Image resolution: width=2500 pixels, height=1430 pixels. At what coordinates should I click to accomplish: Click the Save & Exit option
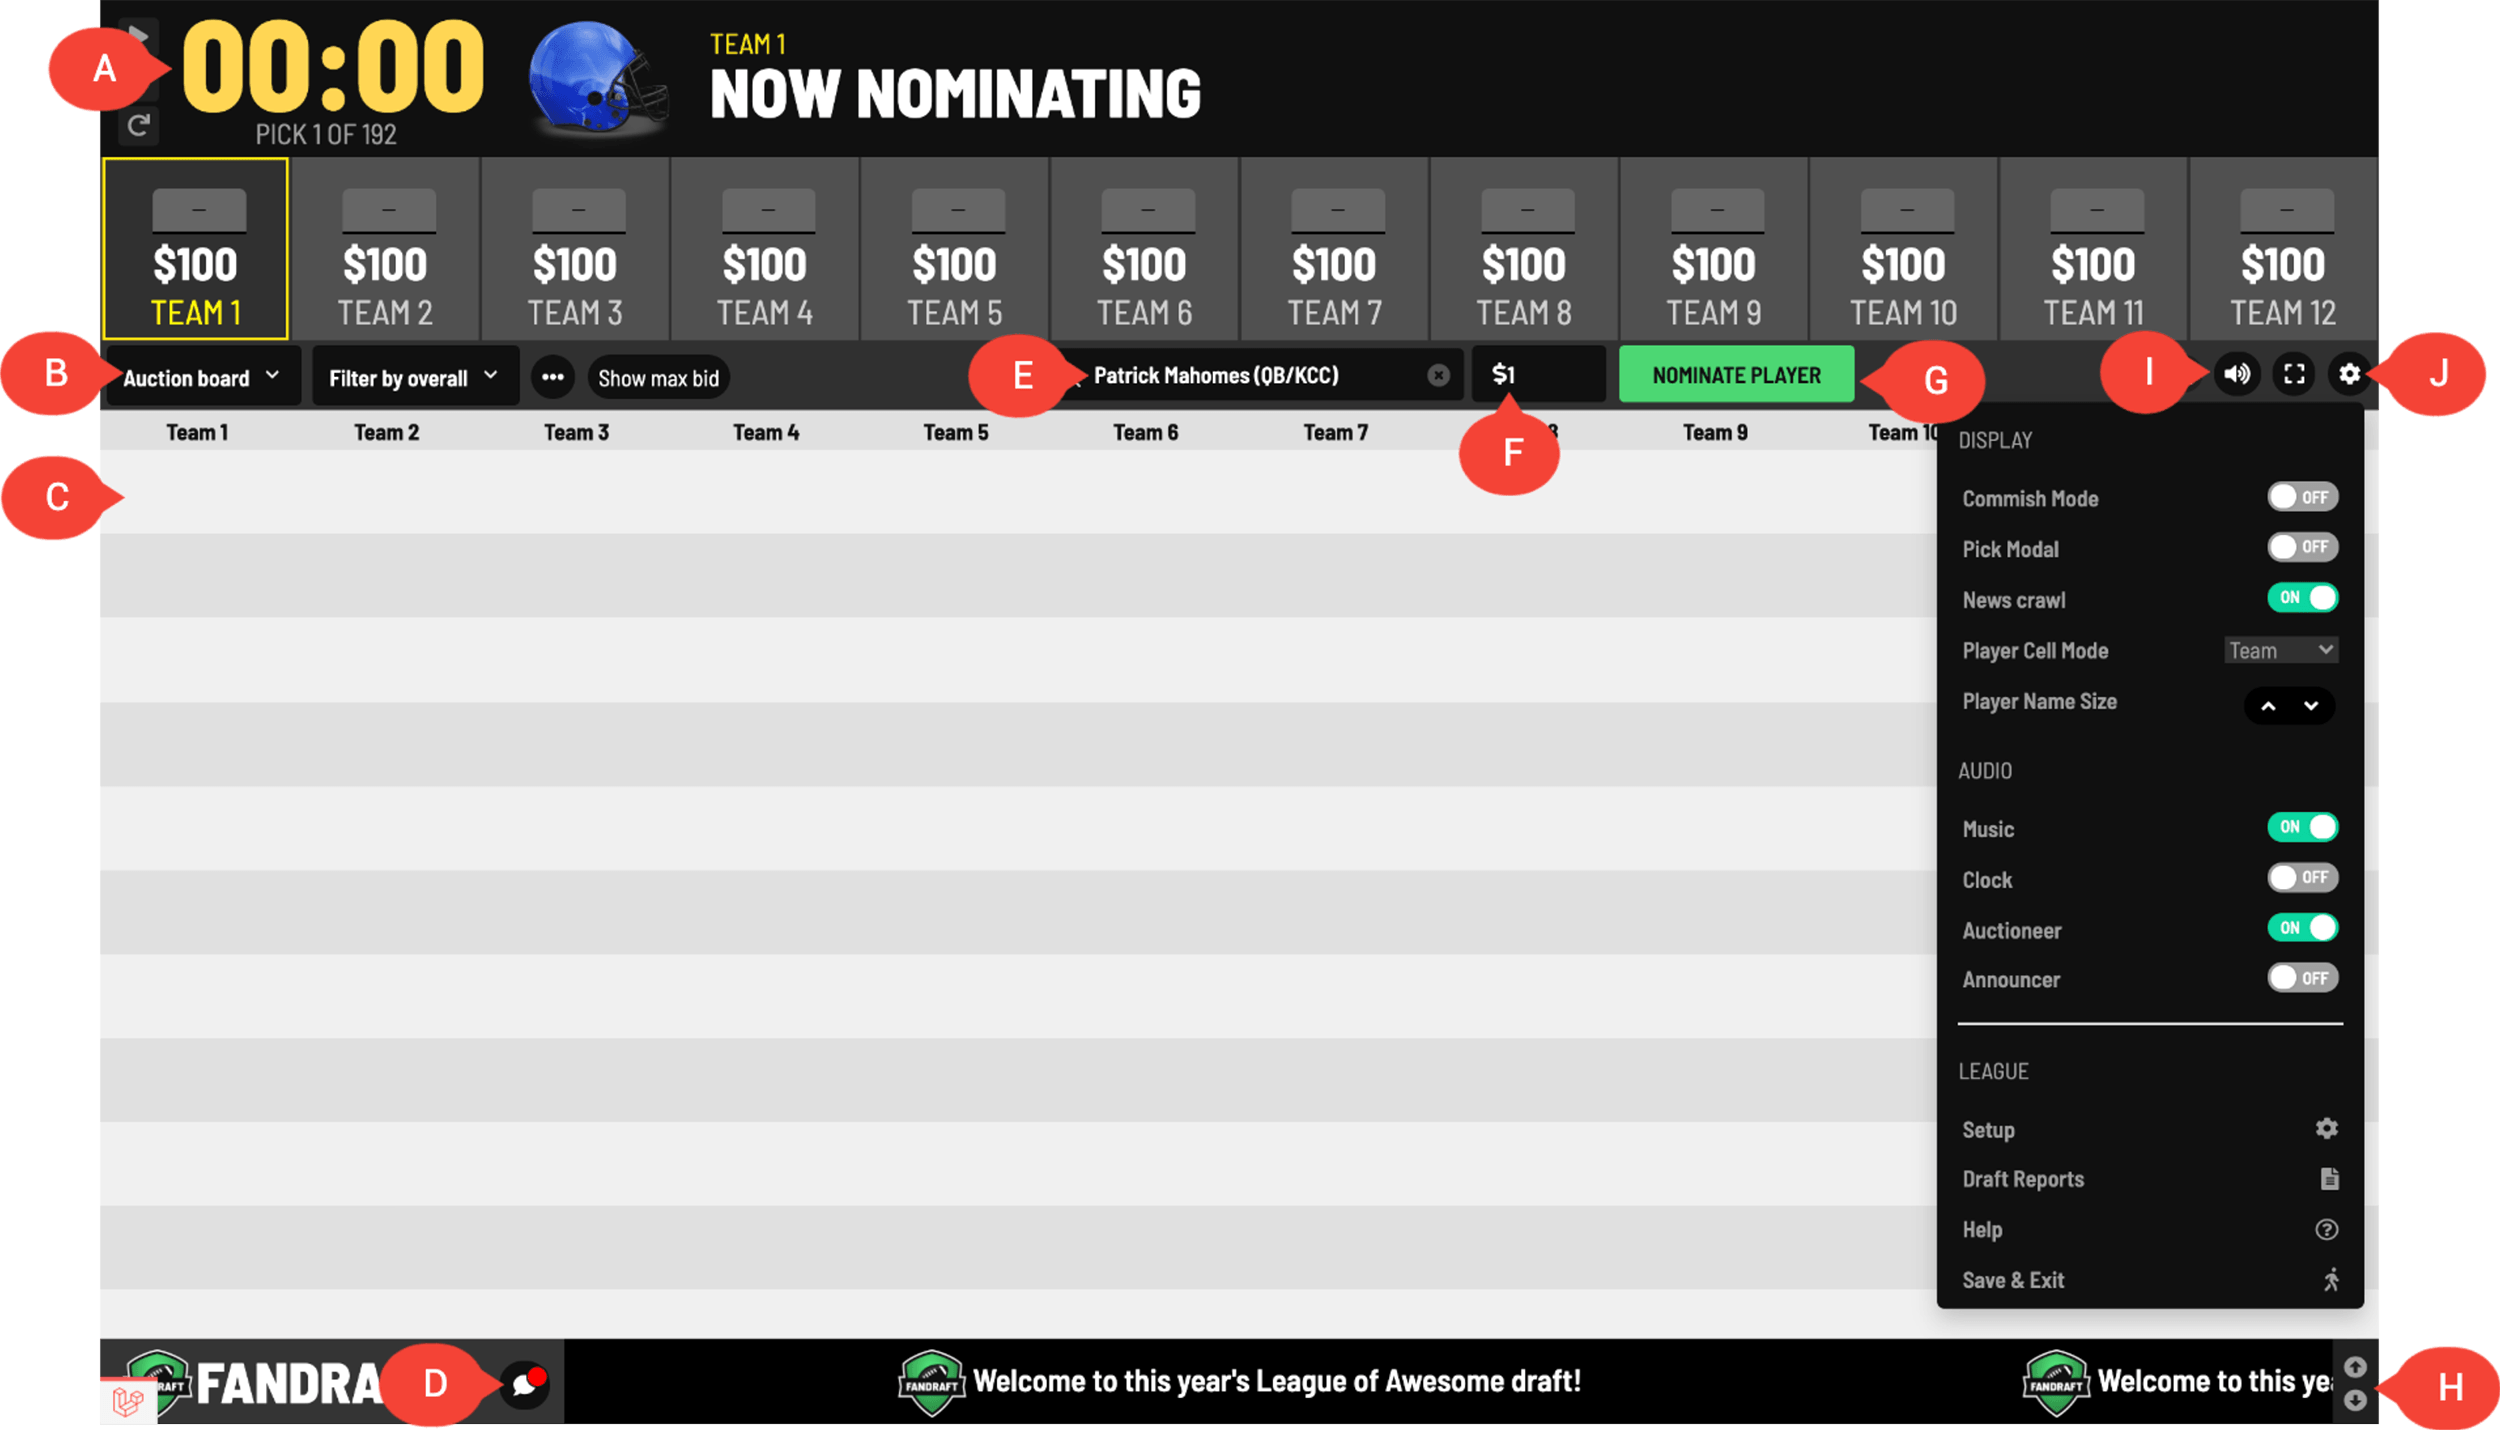(2018, 1279)
